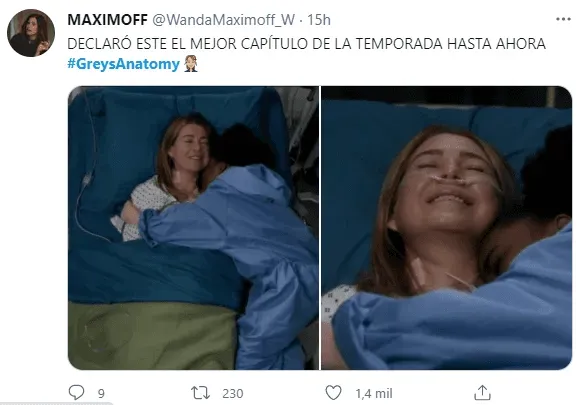The height and width of the screenshot is (405, 577).
Task: Click the doctor emoji after the hashtag
Action: (191, 64)
